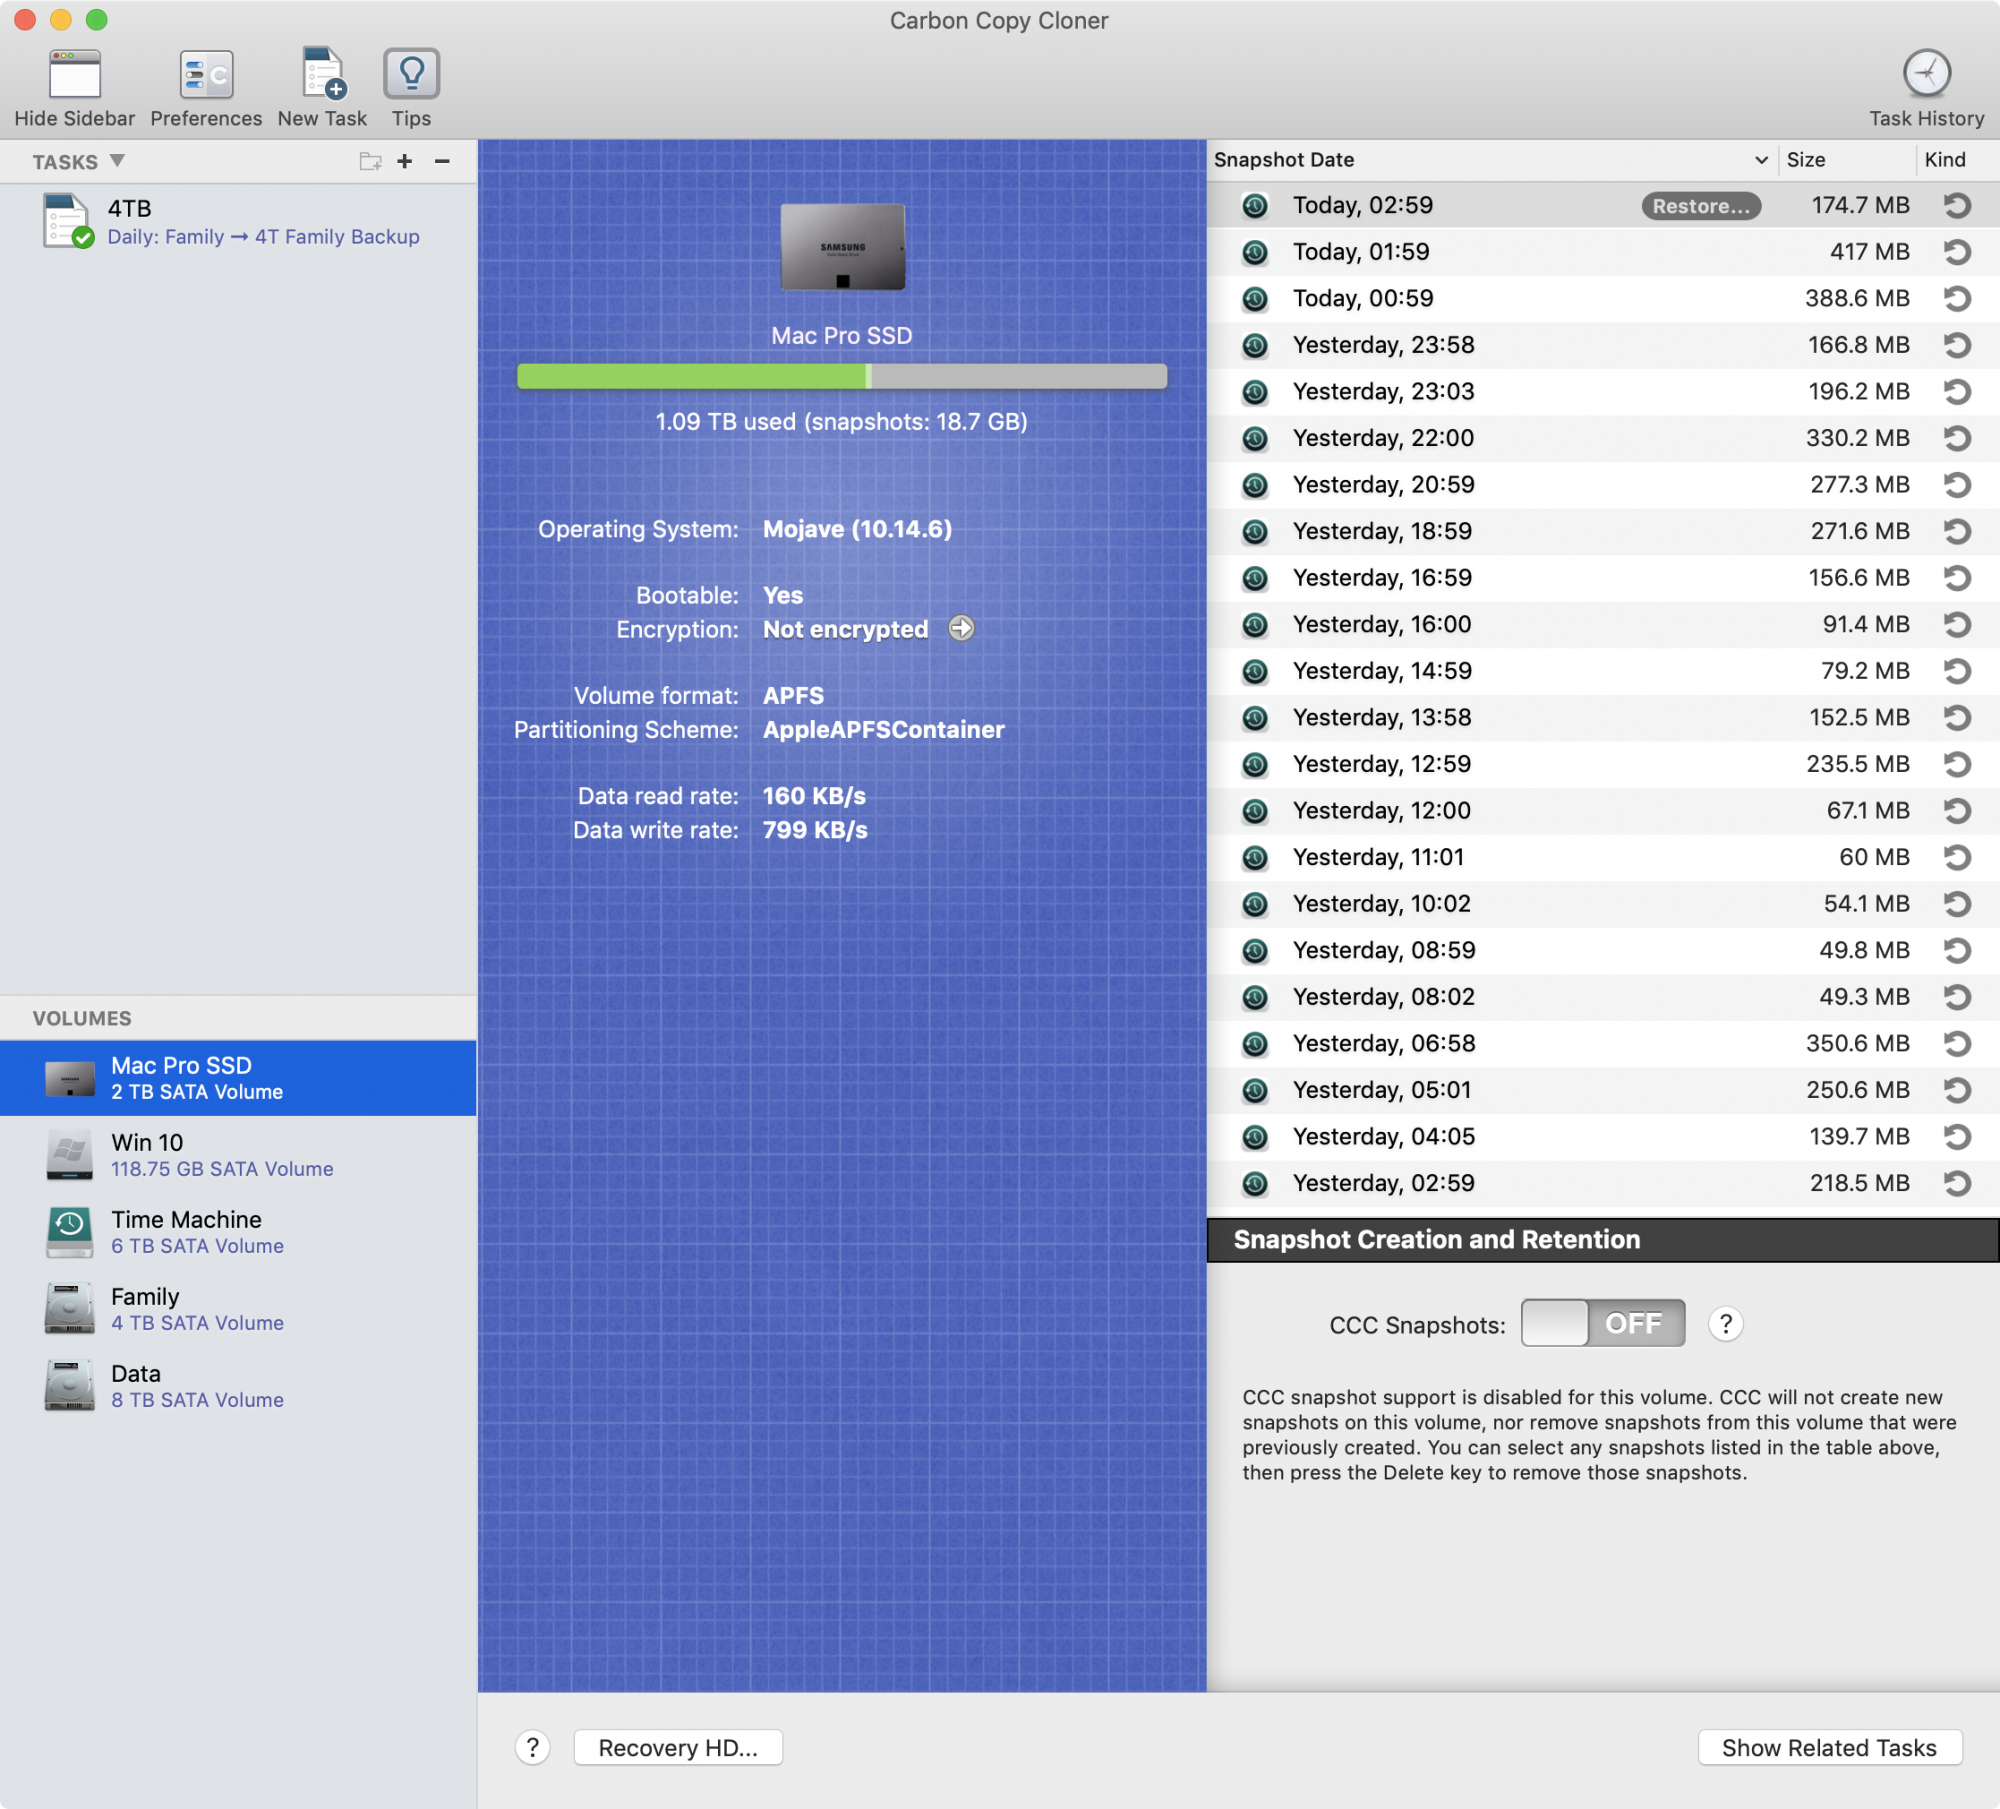The image size is (2000, 1809).
Task: Create a New Task via toolbar icon
Action: [x=323, y=75]
